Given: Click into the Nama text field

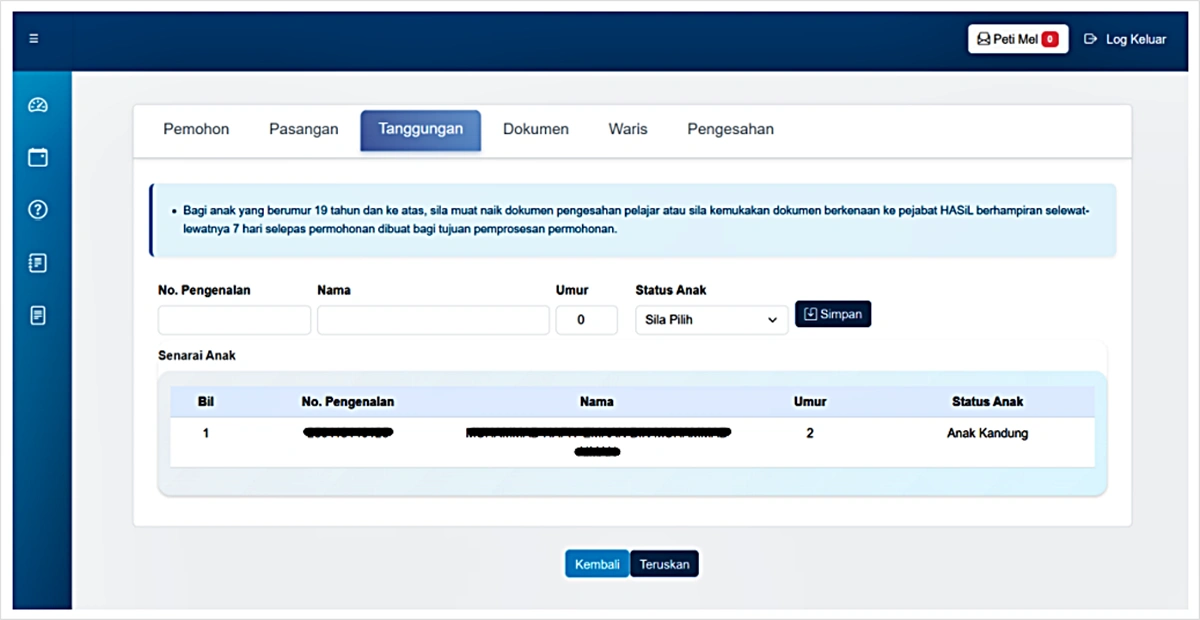Looking at the screenshot, I should click(x=433, y=320).
